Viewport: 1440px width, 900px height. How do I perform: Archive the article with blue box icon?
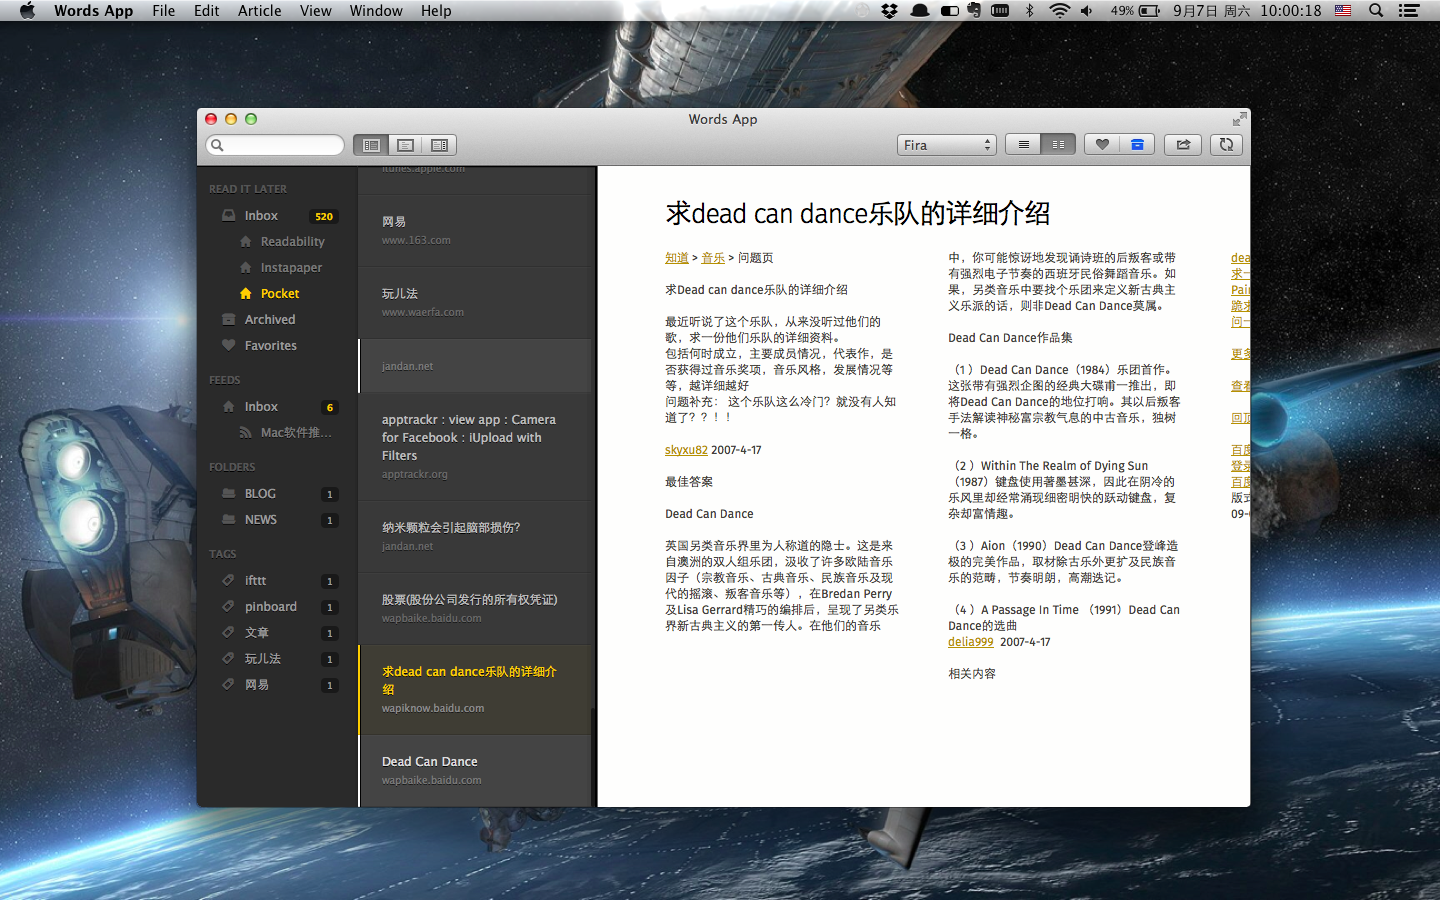1137,145
